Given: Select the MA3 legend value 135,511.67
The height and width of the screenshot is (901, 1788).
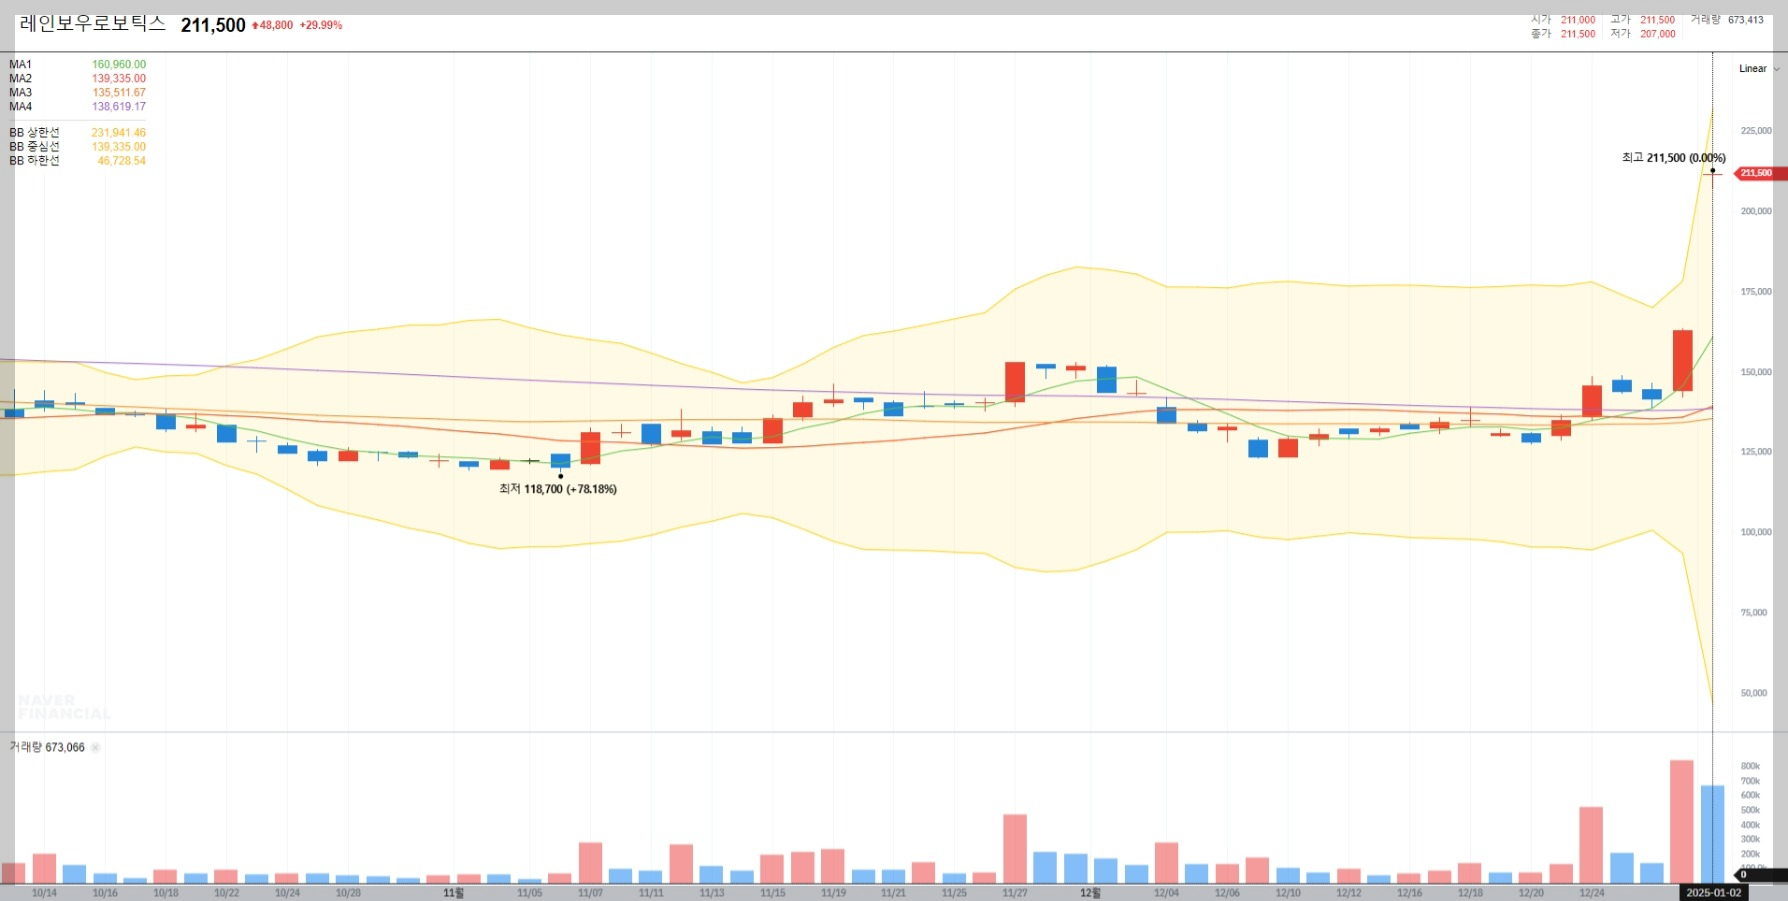Looking at the screenshot, I should tap(119, 93).
